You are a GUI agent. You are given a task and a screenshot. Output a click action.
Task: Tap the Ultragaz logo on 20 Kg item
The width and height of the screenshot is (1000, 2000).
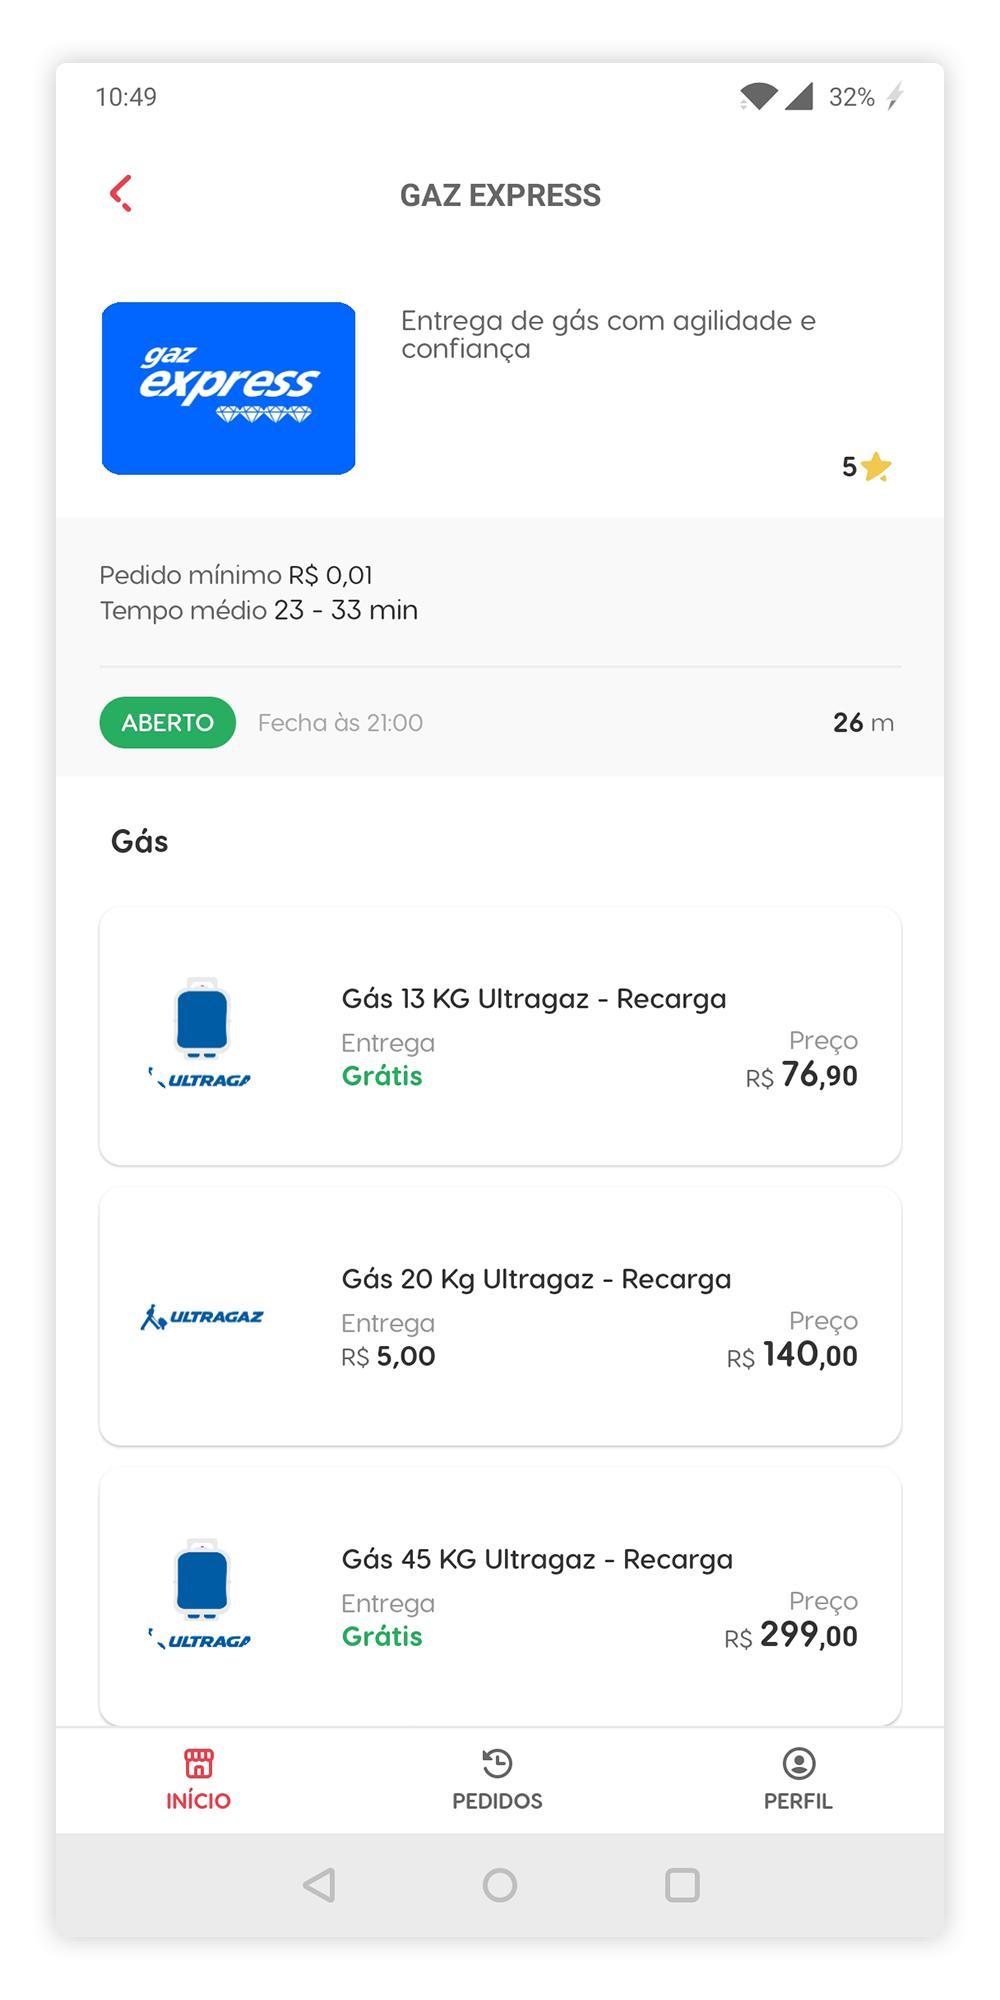(x=203, y=1317)
